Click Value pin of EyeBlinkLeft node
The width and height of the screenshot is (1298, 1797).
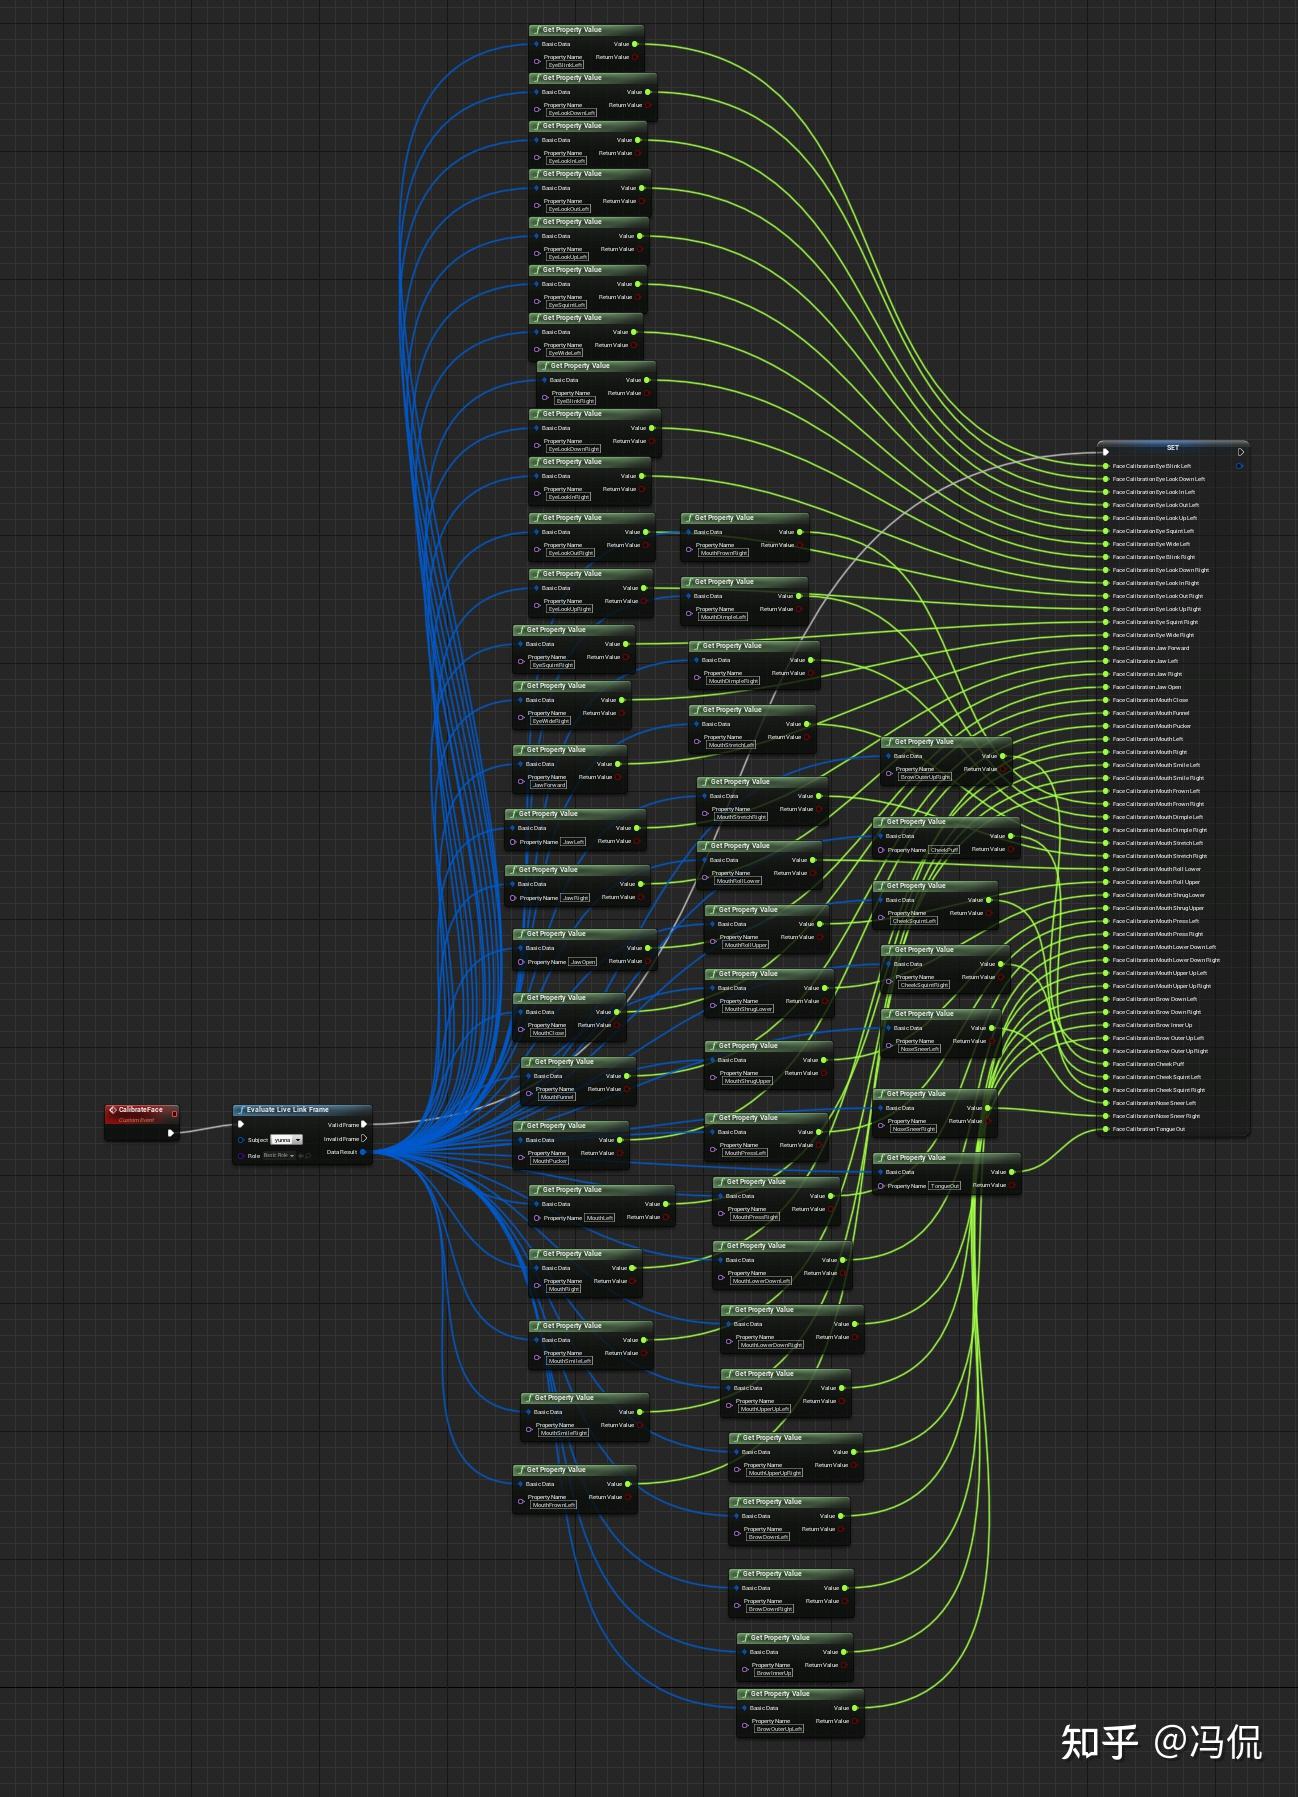pos(635,44)
